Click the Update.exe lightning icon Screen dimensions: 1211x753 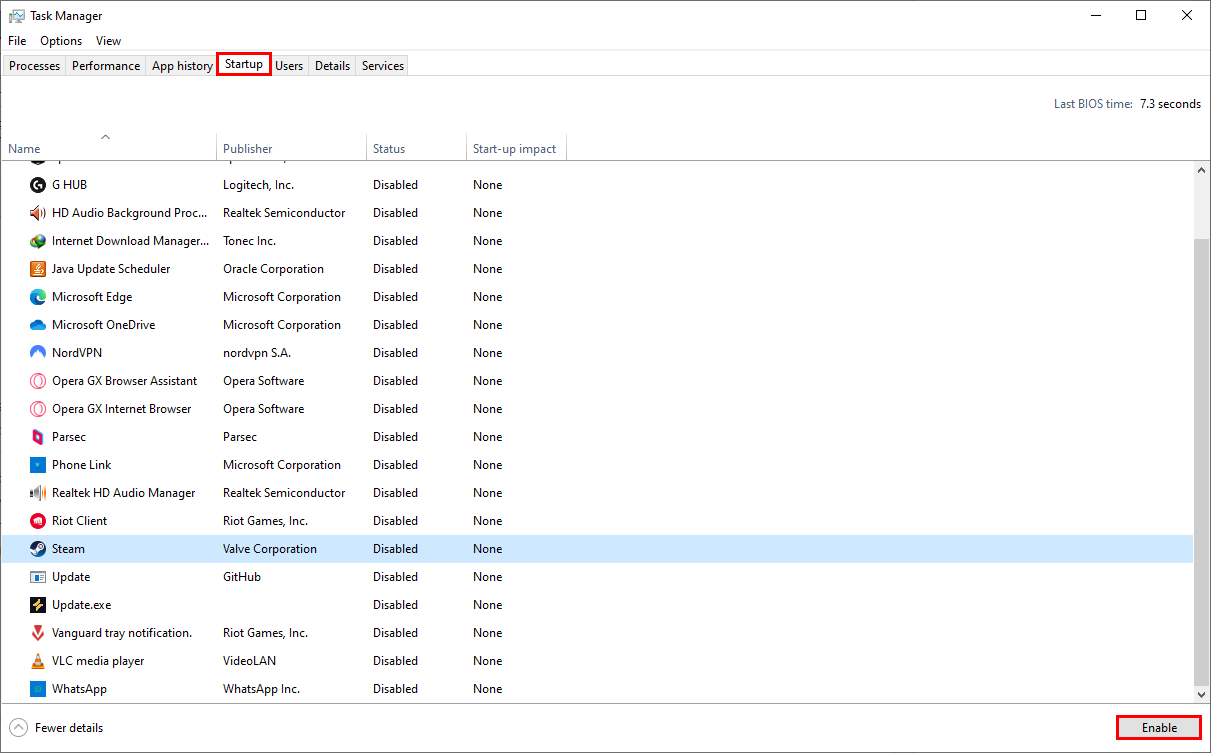point(38,605)
